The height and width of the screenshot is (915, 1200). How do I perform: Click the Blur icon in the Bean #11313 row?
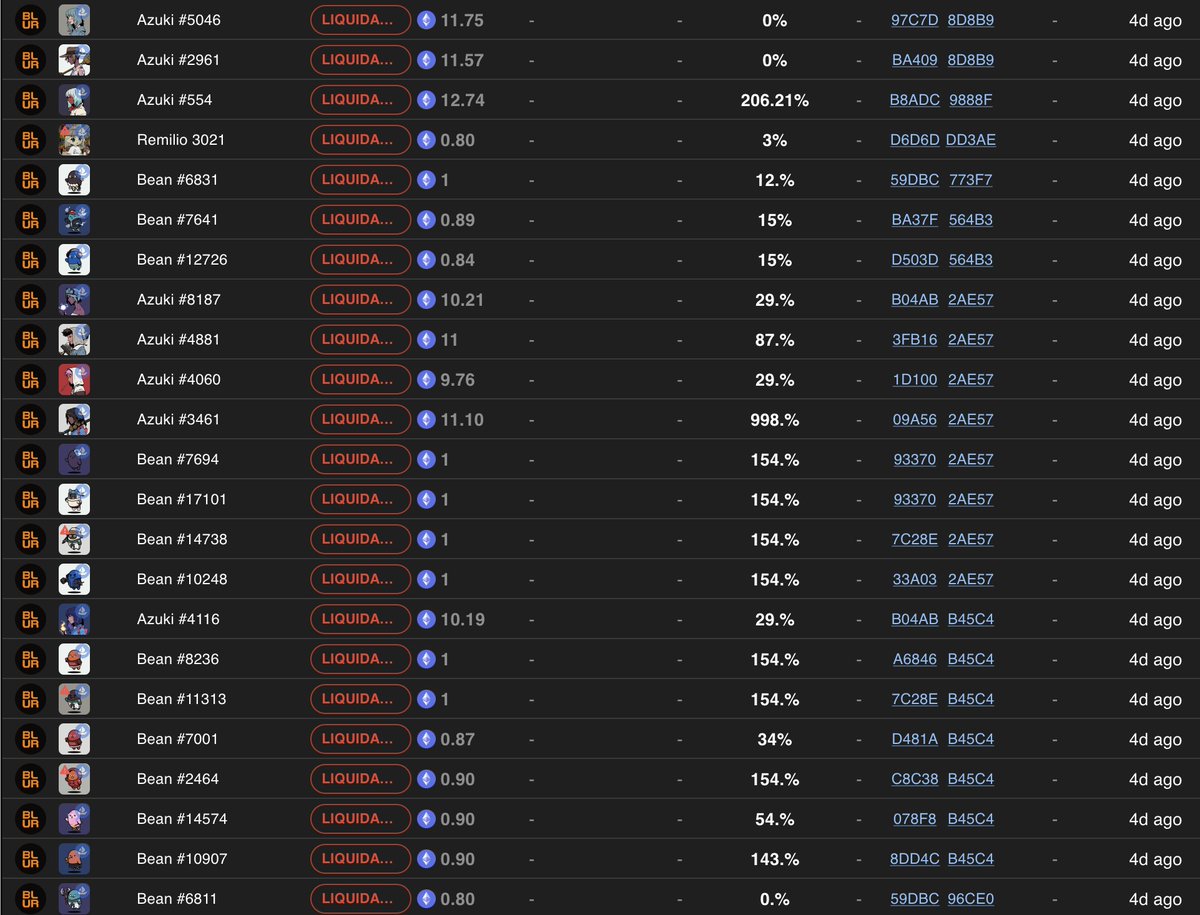[30, 700]
